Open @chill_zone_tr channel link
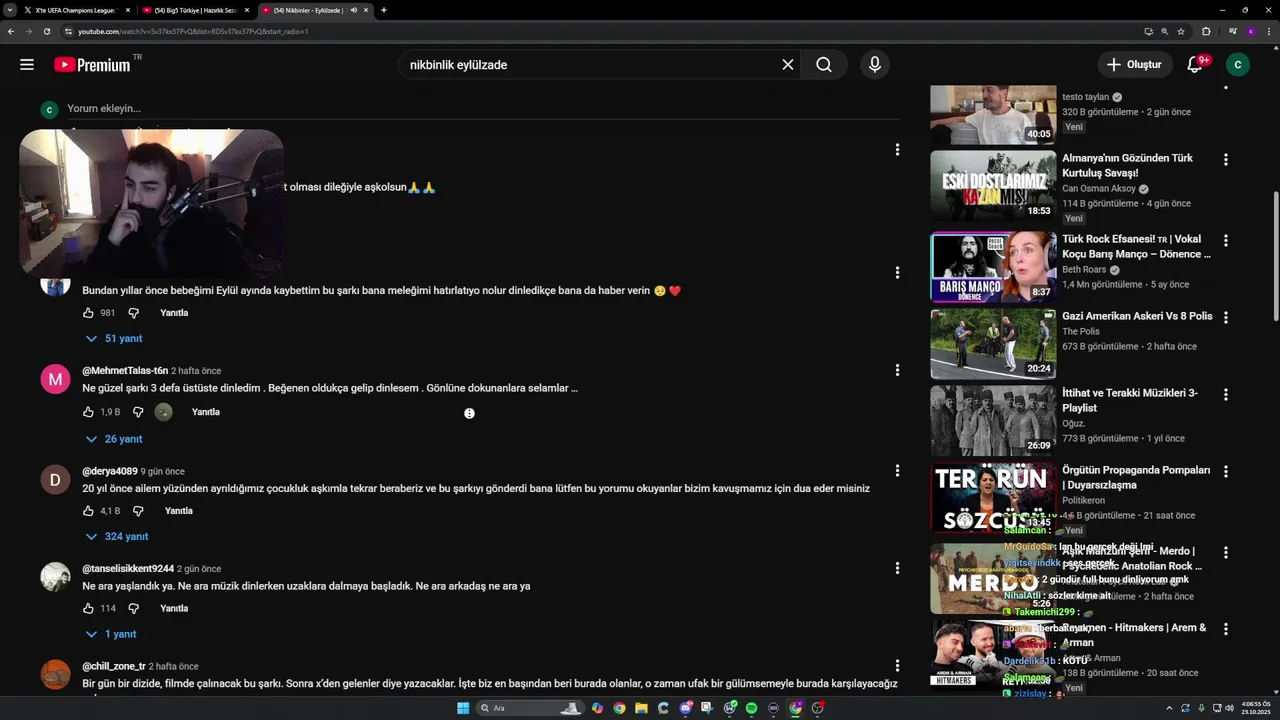 point(114,666)
